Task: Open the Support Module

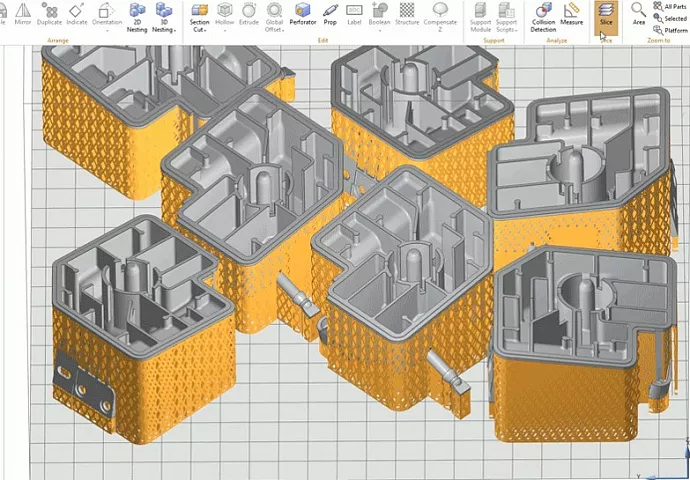Action: pyautogui.click(x=481, y=17)
